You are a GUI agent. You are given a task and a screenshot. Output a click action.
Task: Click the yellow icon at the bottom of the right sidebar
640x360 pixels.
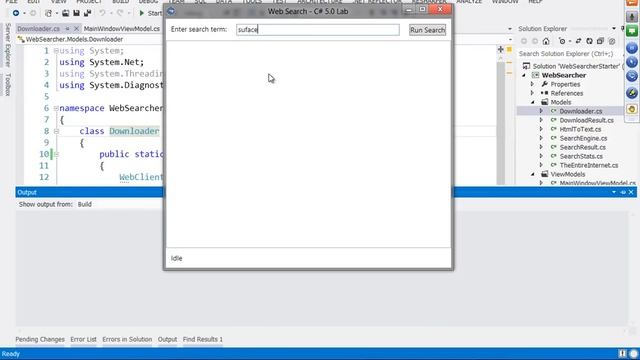point(632,109)
